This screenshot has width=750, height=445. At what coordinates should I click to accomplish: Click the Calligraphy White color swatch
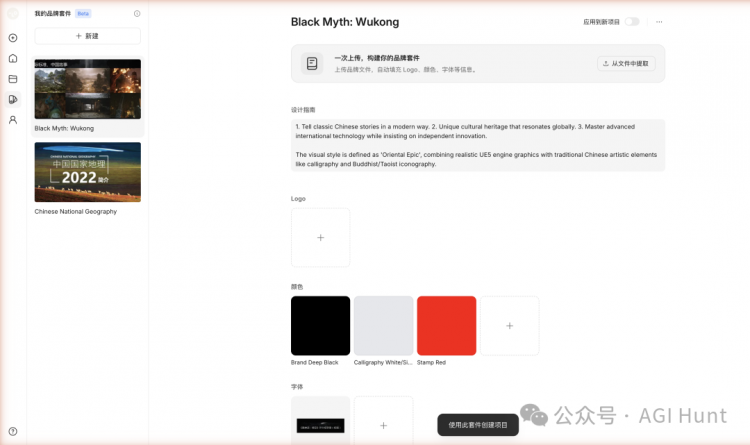384,325
